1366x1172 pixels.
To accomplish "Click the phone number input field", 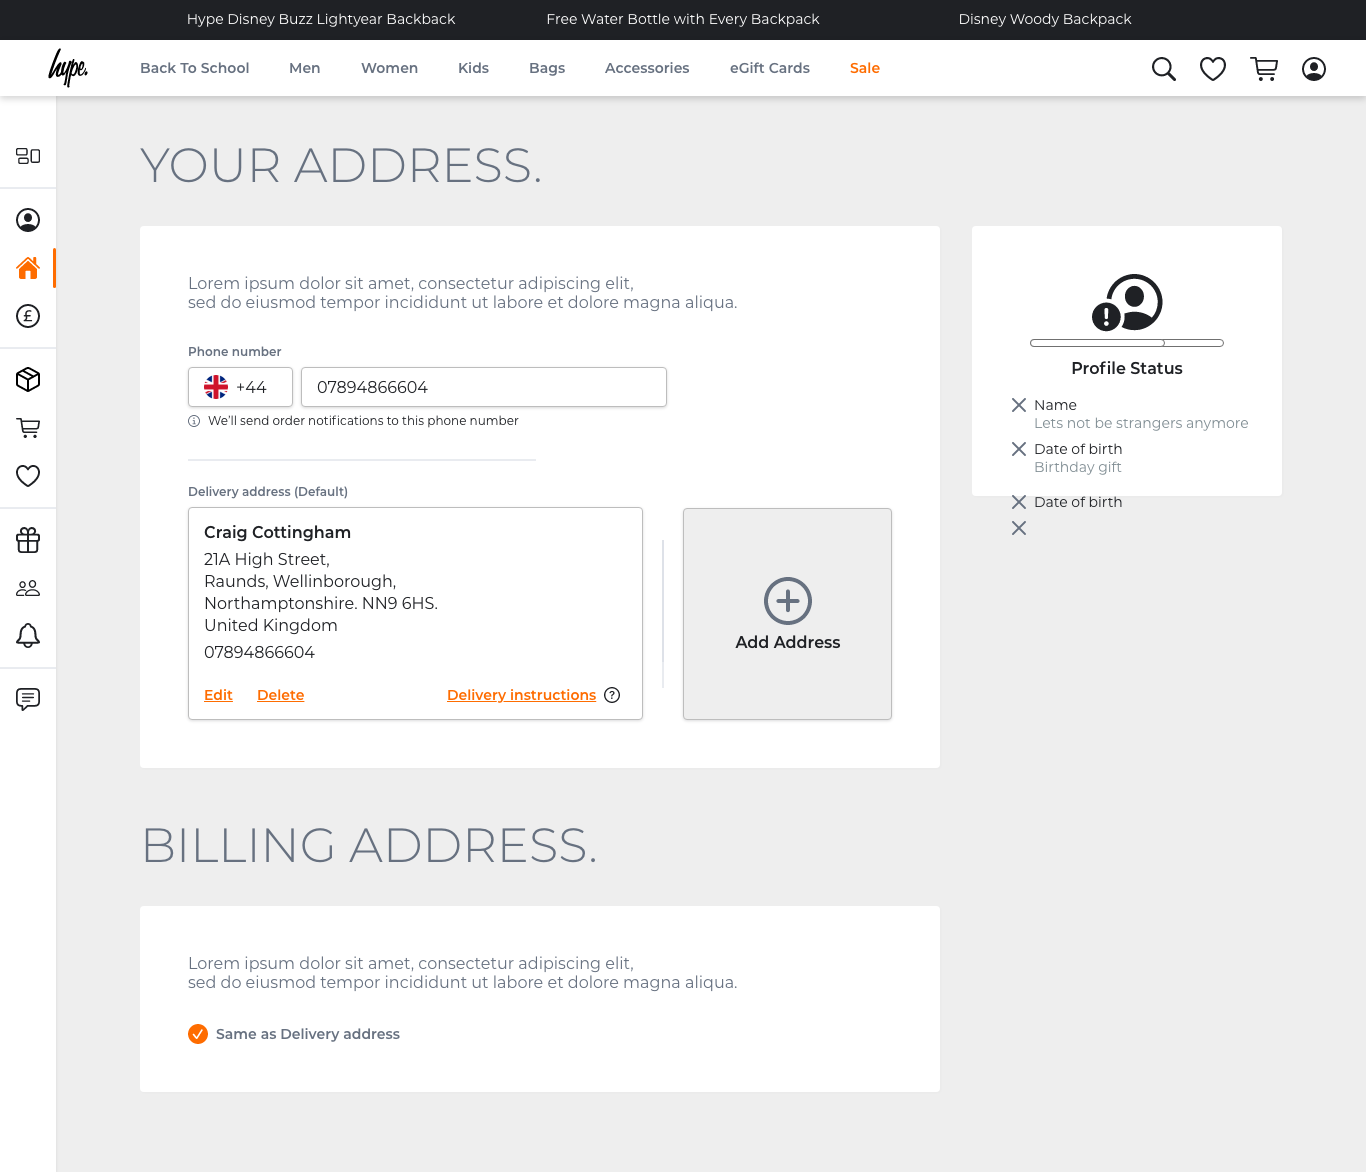I will click(483, 387).
